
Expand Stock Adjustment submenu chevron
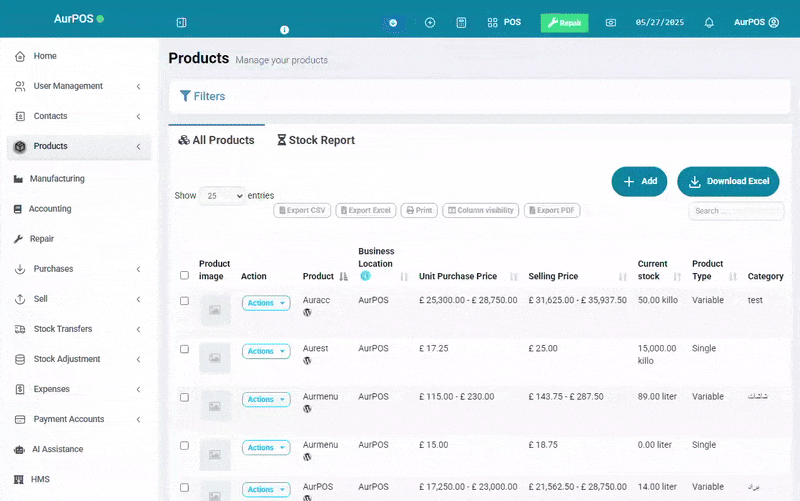pyautogui.click(x=138, y=360)
